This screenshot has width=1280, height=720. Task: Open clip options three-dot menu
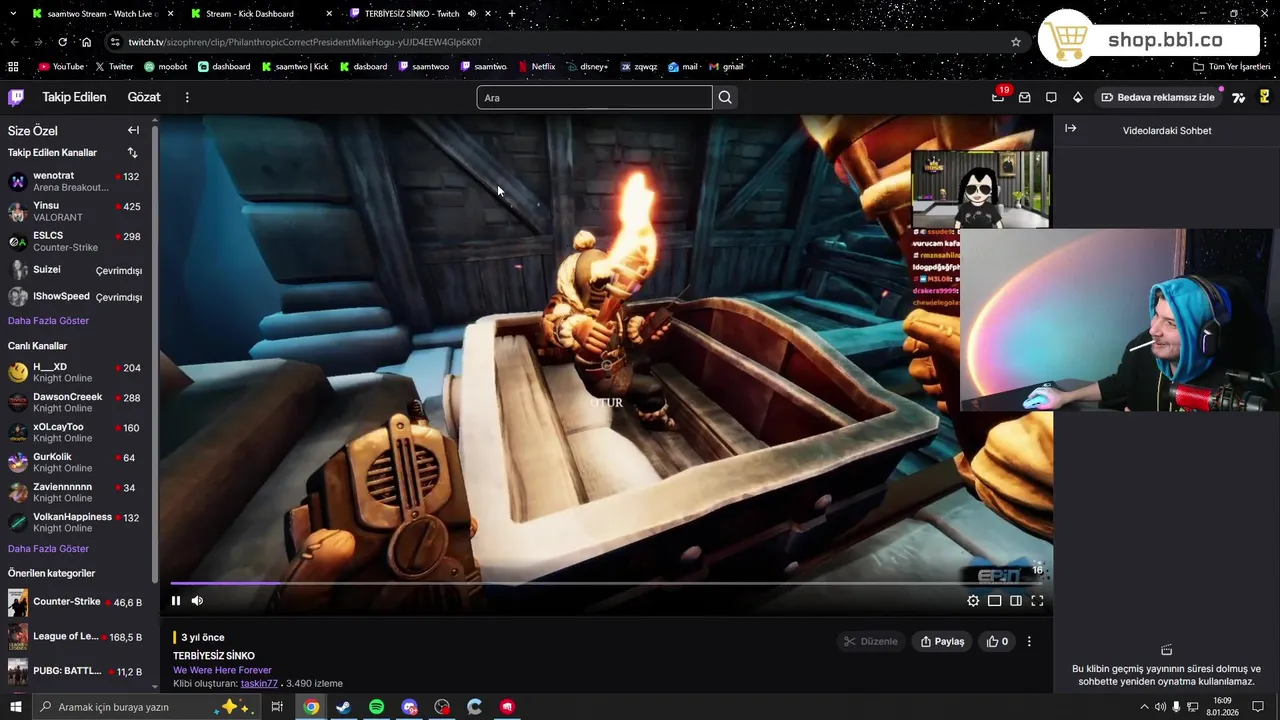(x=1029, y=641)
